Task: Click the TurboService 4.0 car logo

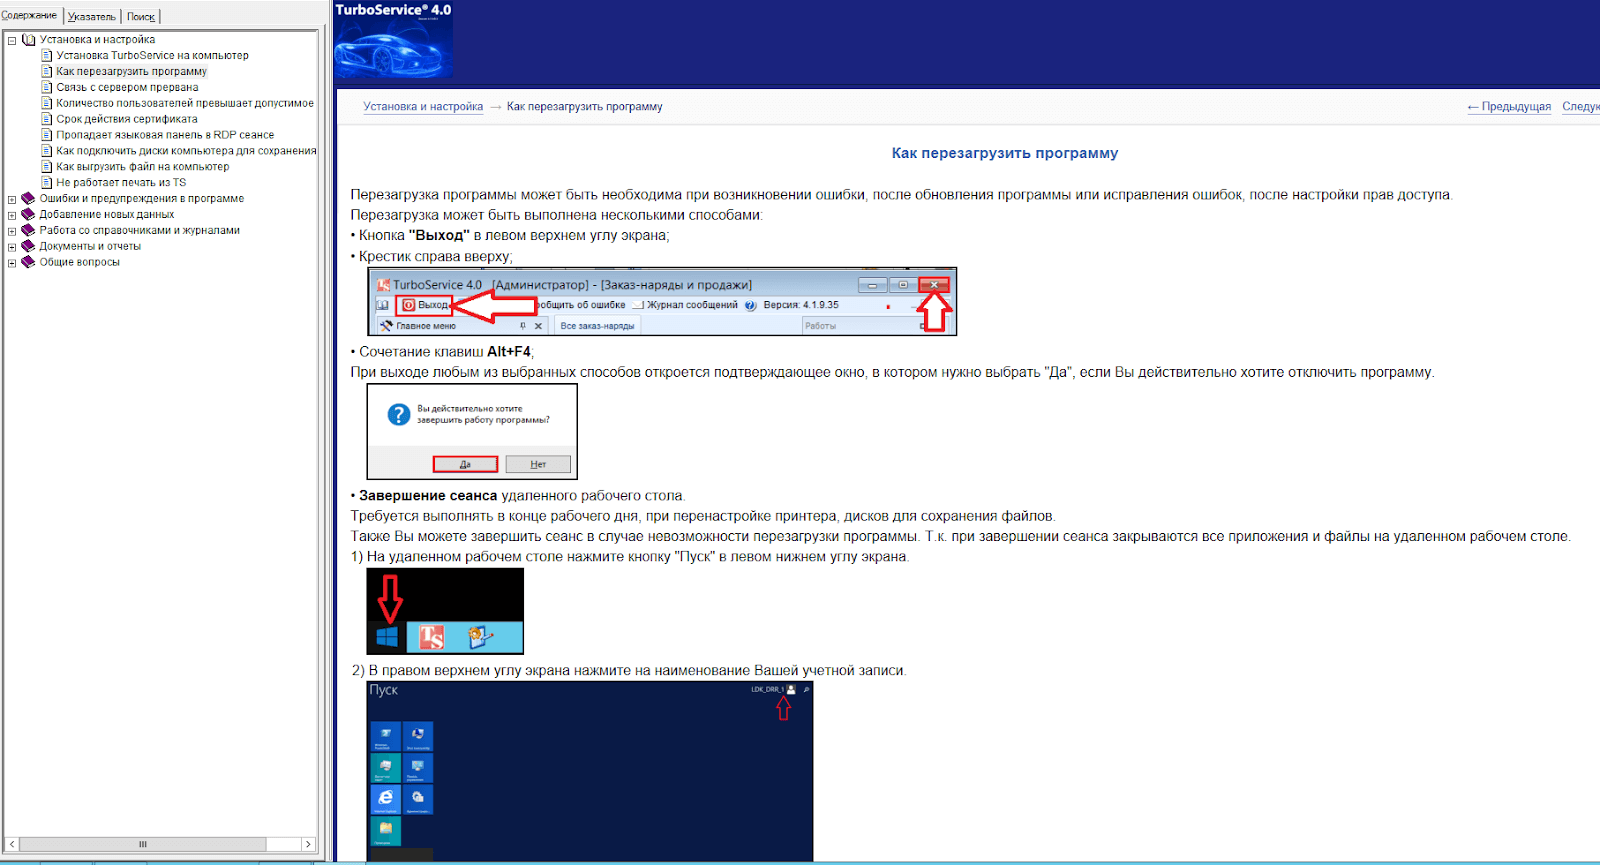Action: [394, 41]
